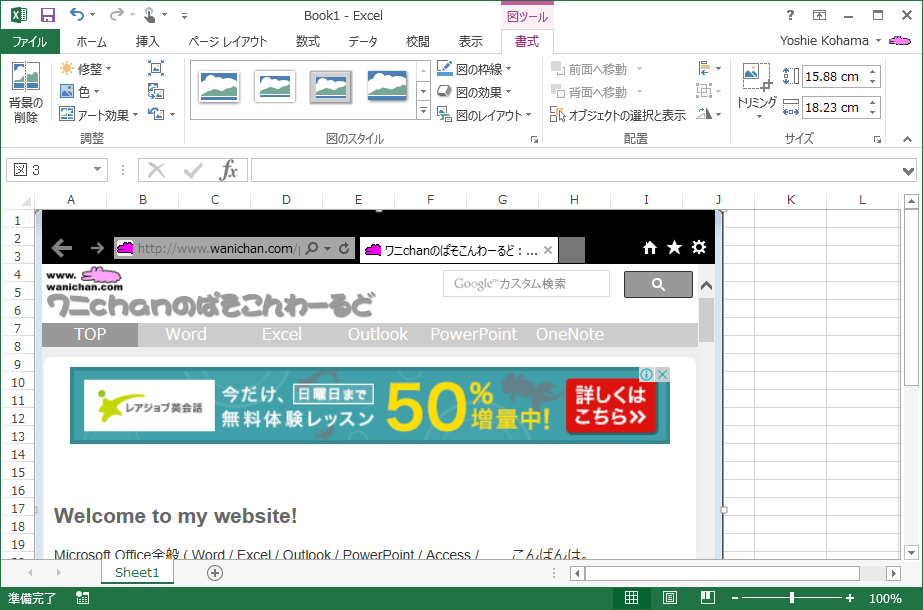The height and width of the screenshot is (610, 923).
Task: Click the Change Picture icon
Action: 156,91
